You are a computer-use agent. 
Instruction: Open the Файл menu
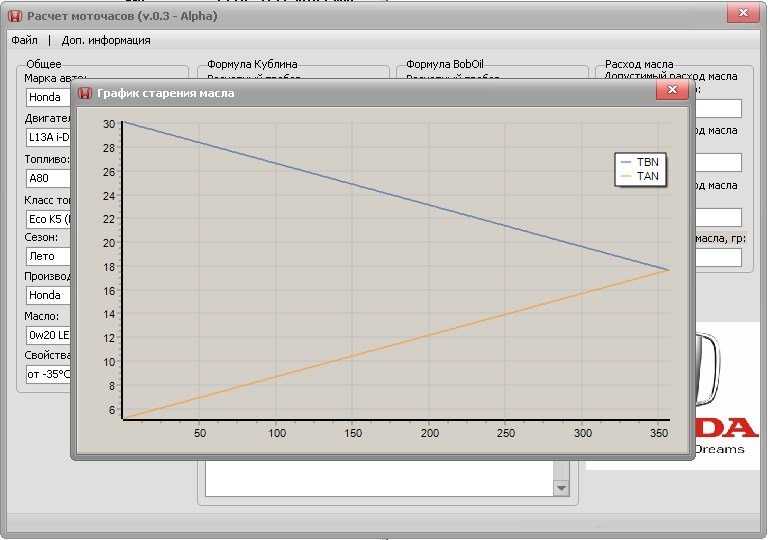pos(25,40)
